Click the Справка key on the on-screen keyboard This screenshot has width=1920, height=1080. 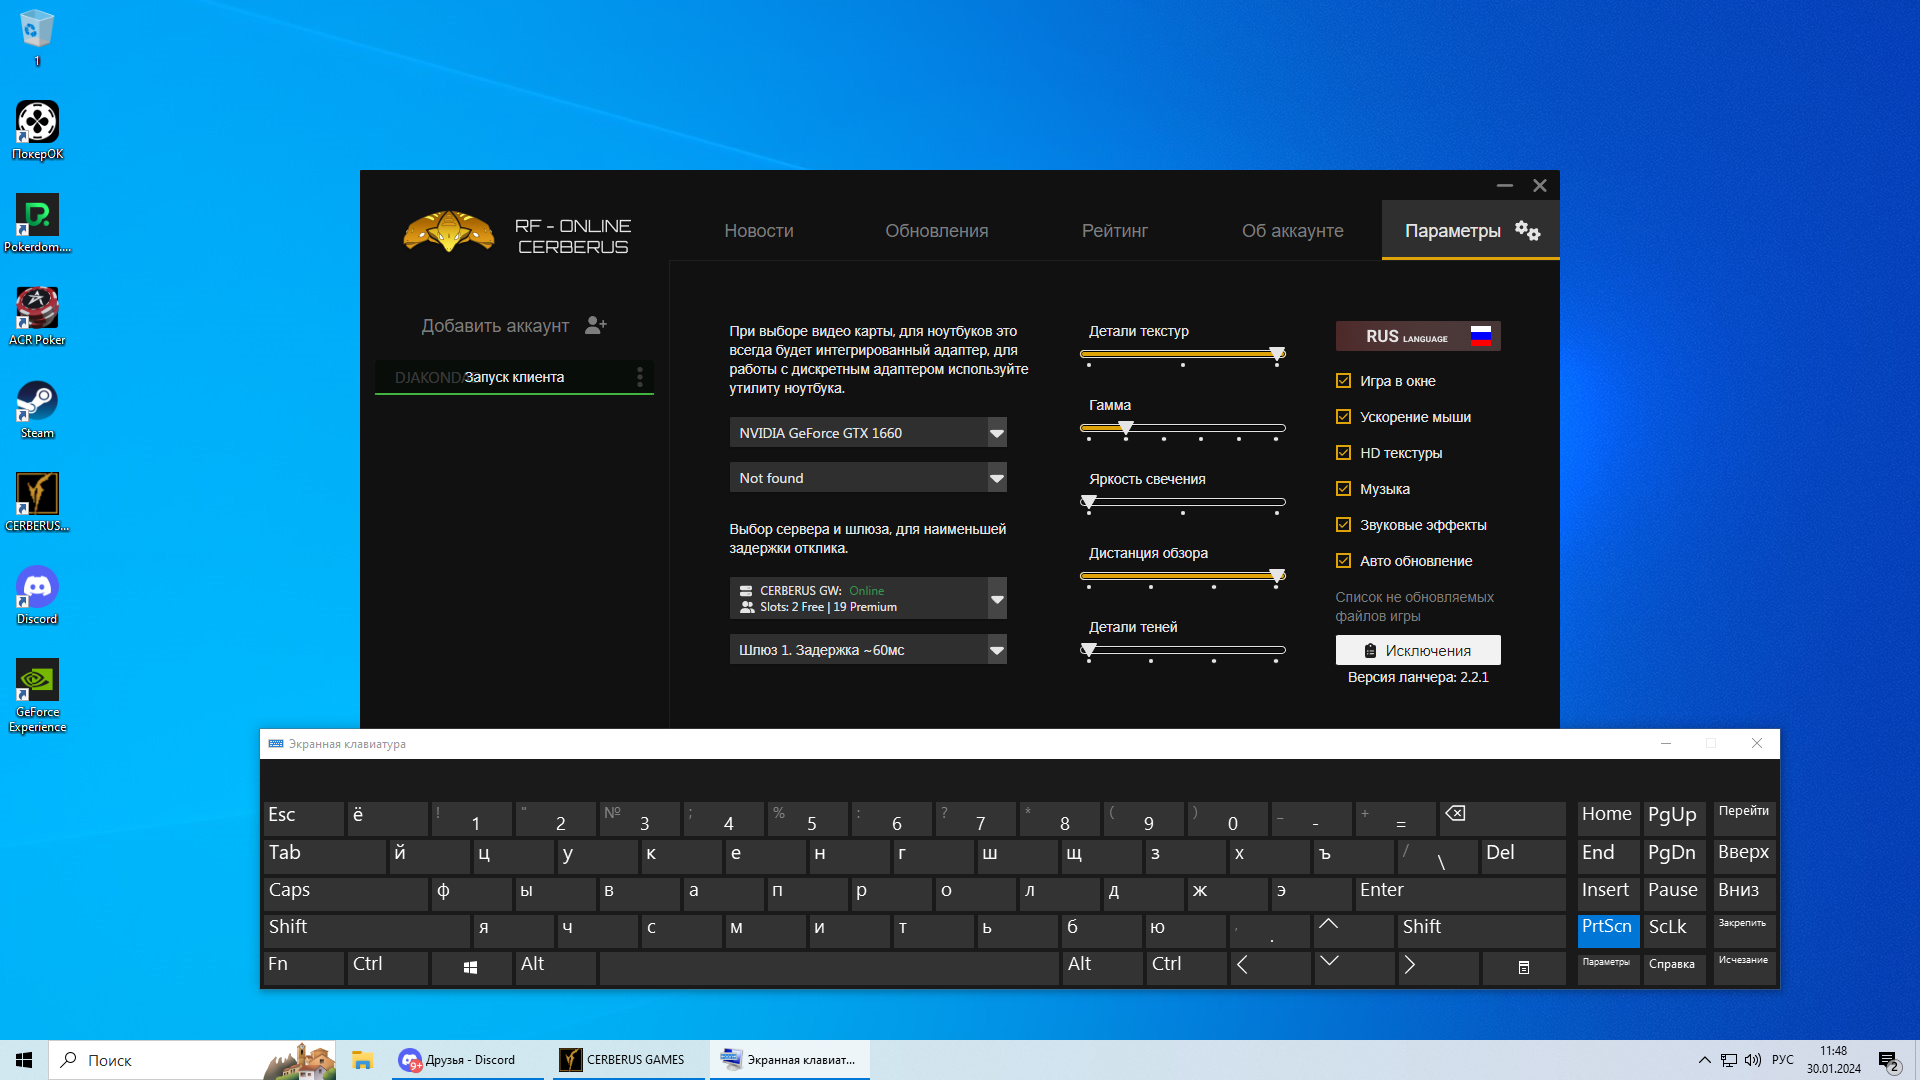point(1675,967)
